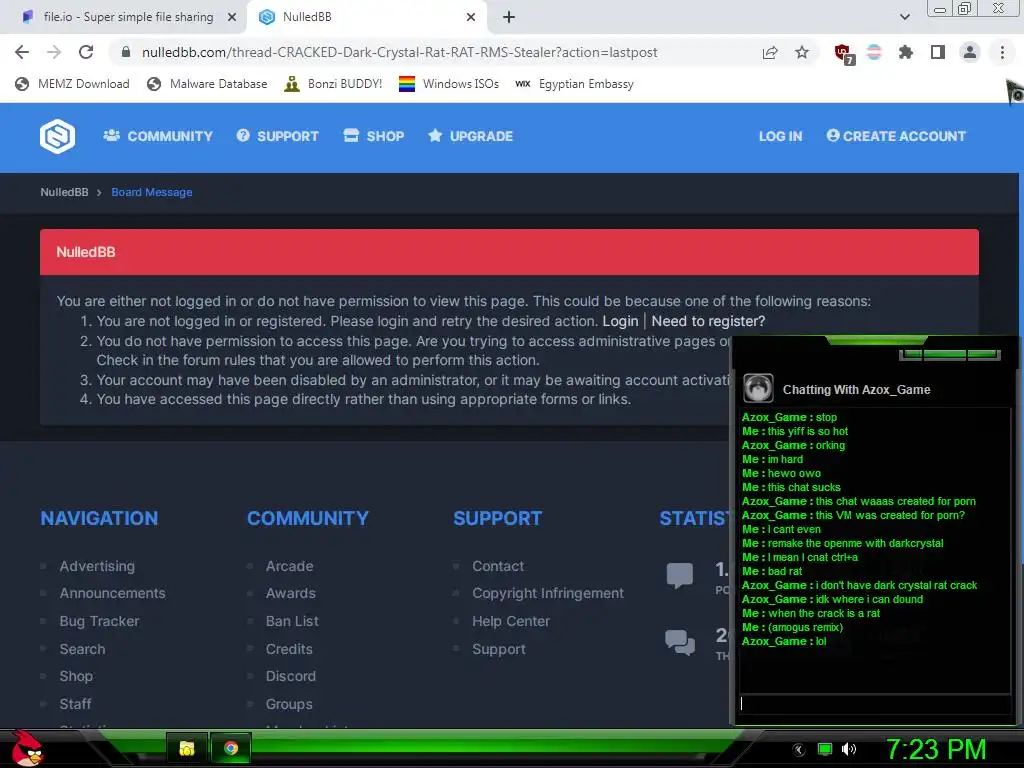Open the Arcade community link
This screenshot has height=768, width=1024.
[289, 566]
